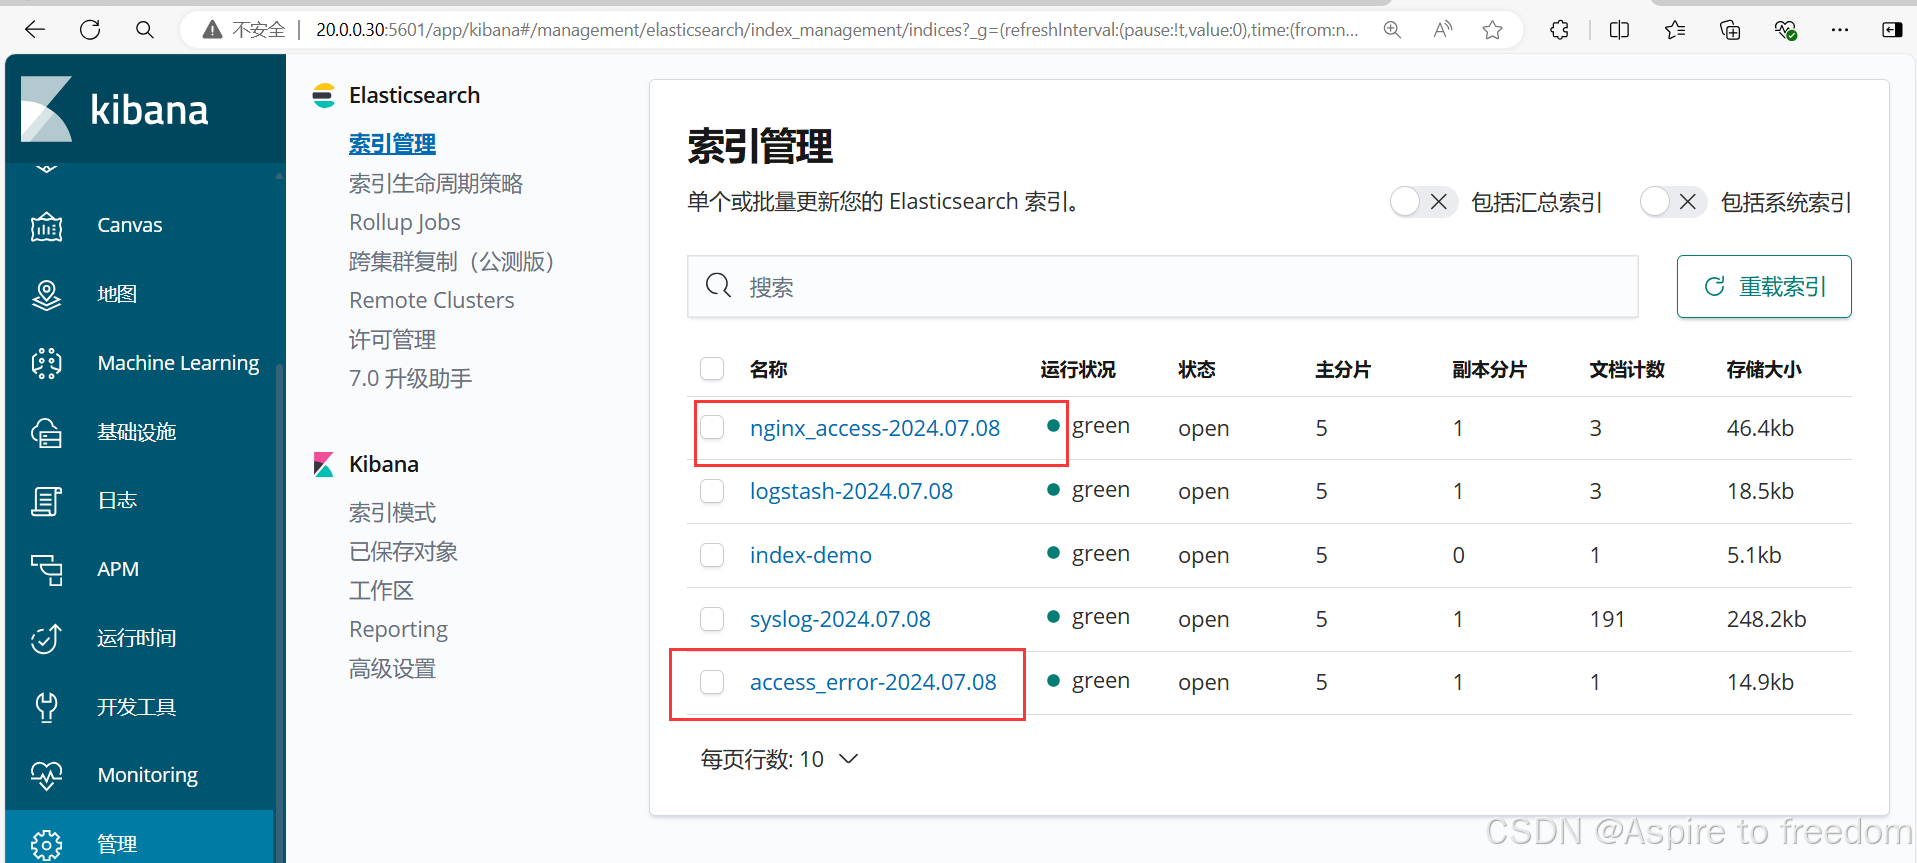Open syslog-2024.07.08 index link
Image resolution: width=1917 pixels, height=863 pixels.
click(x=840, y=619)
